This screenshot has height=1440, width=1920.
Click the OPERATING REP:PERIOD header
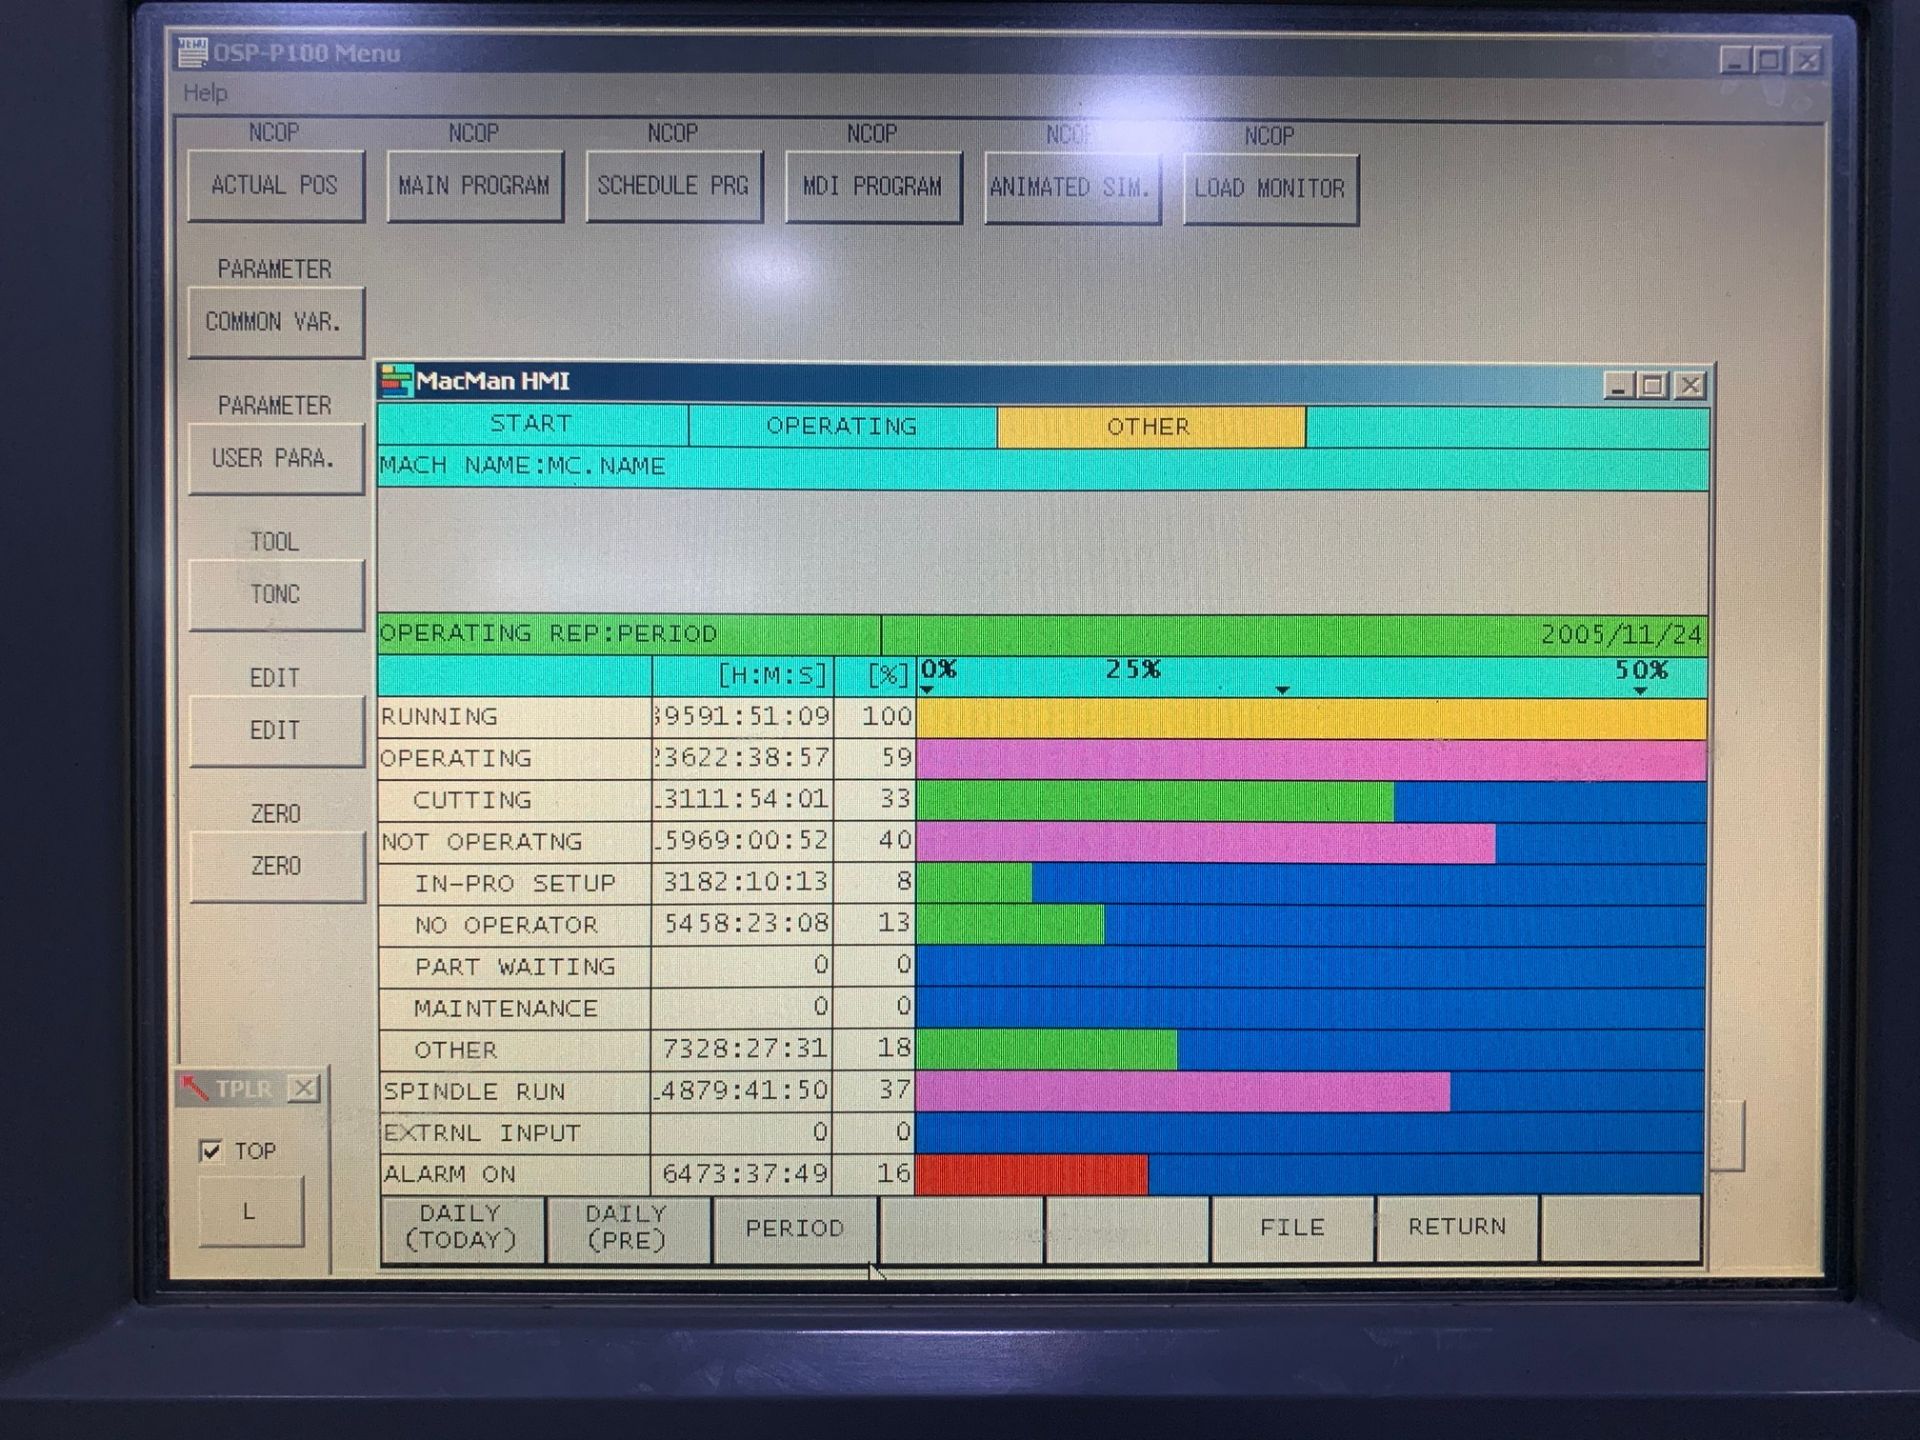(x=629, y=634)
